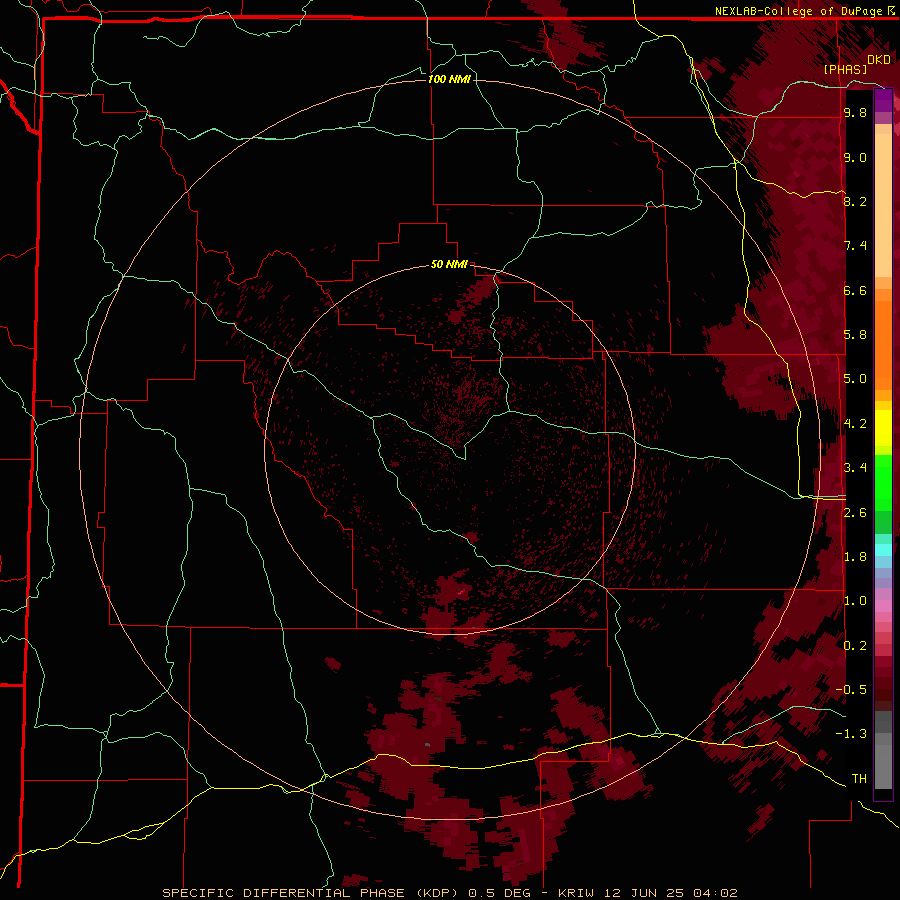Click the 3.4 scale value
Image resolution: width=900 pixels, height=900 pixels.
click(855, 467)
